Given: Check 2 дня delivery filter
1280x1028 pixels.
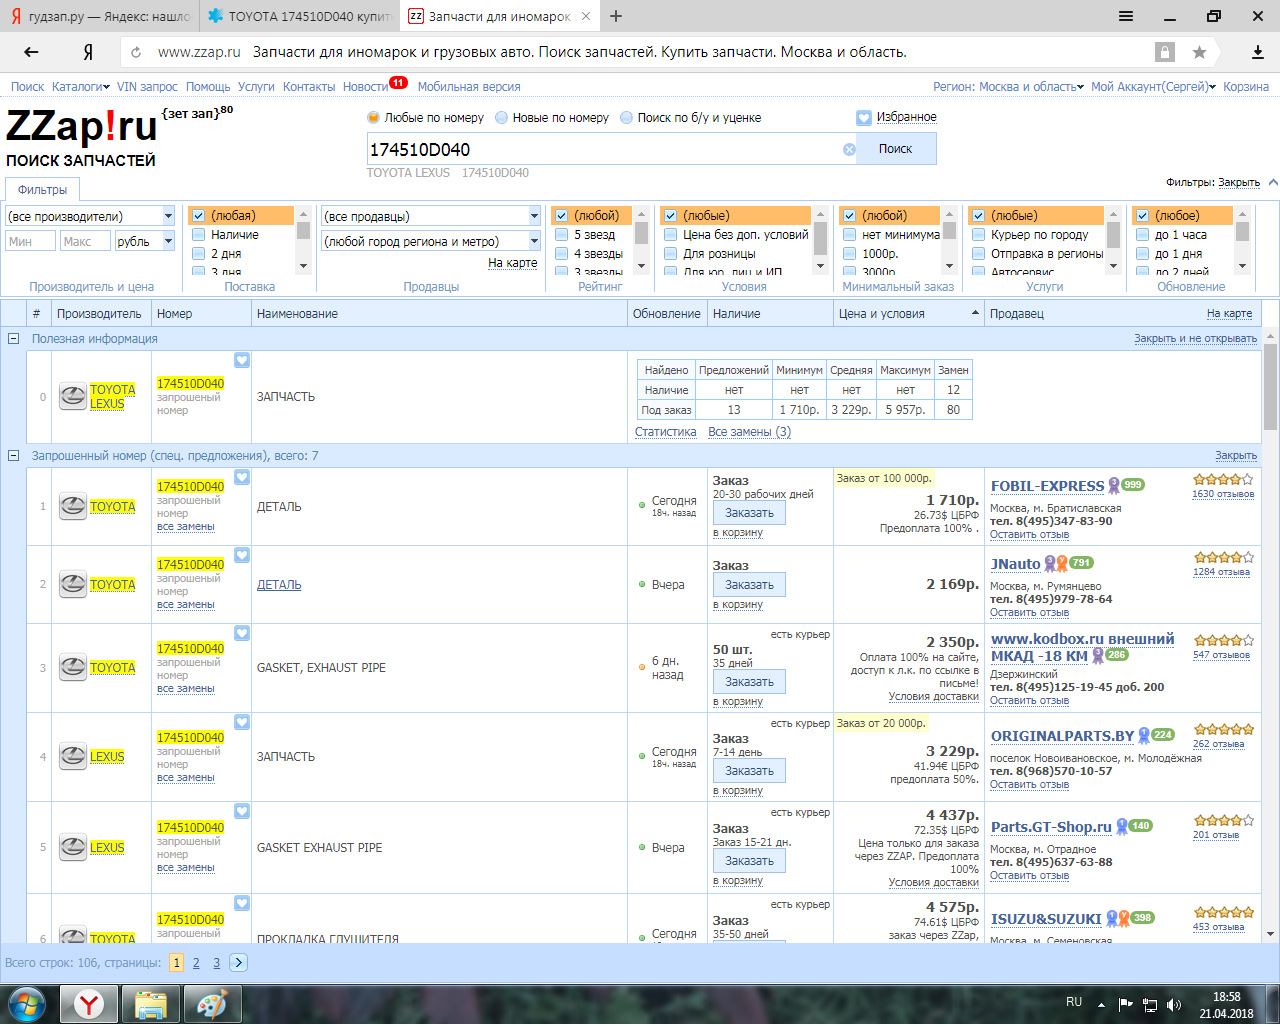Looking at the screenshot, I should (x=198, y=254).
